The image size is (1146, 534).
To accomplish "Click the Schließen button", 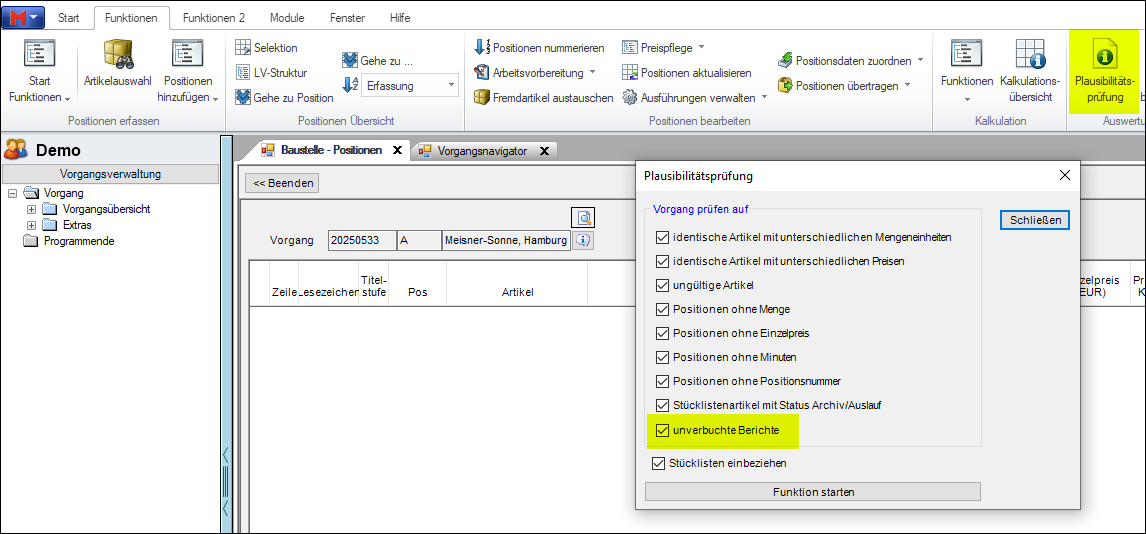I will coord(1034,220).
